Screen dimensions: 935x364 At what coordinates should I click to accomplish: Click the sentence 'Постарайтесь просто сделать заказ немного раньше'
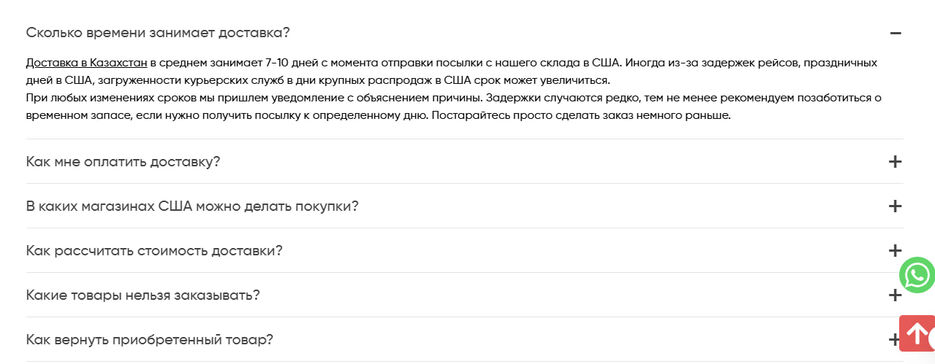[581, 116]
